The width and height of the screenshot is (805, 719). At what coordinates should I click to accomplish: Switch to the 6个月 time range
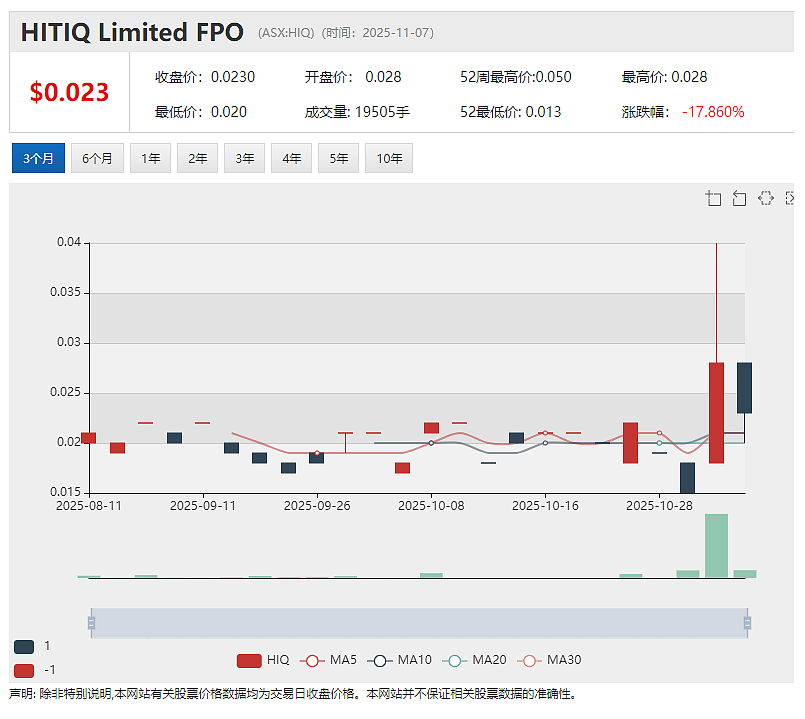(x=97, y=158)
